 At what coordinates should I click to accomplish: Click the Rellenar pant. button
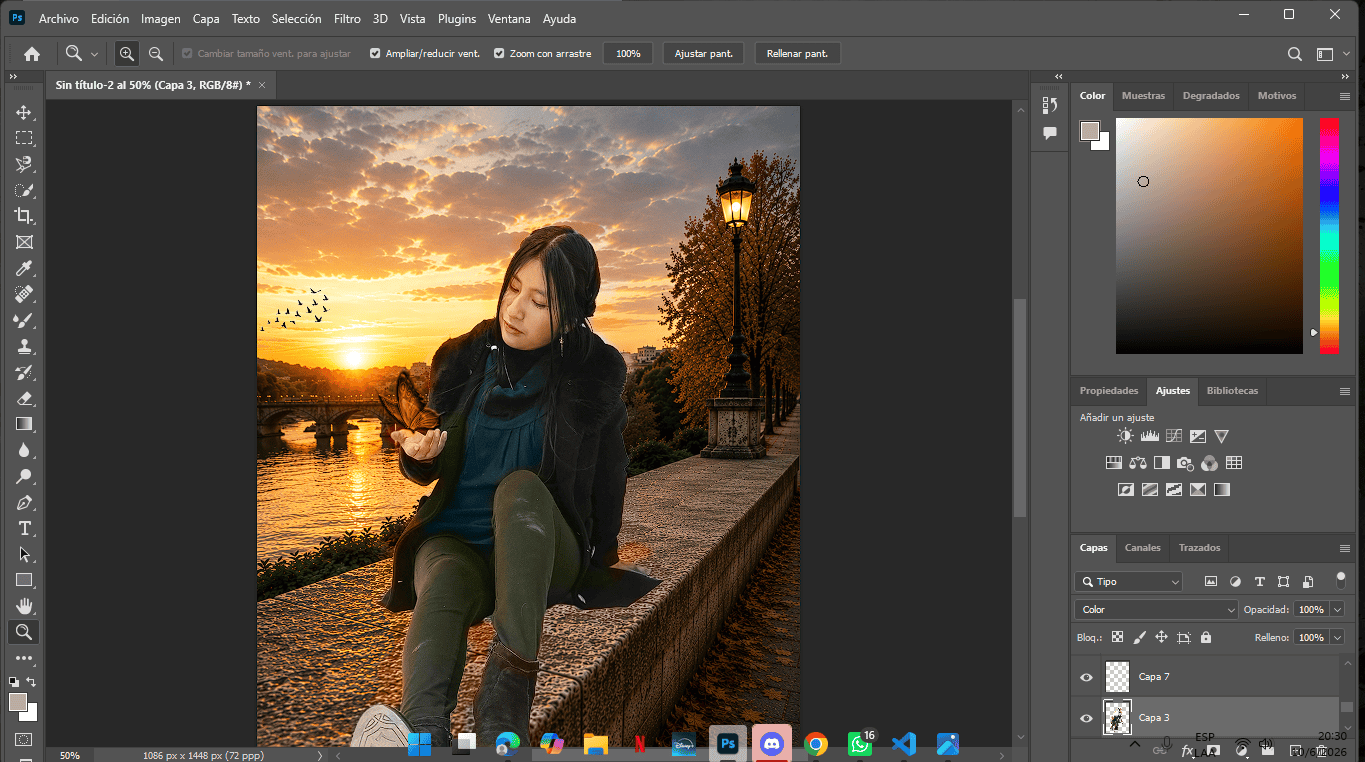point(797,54)
